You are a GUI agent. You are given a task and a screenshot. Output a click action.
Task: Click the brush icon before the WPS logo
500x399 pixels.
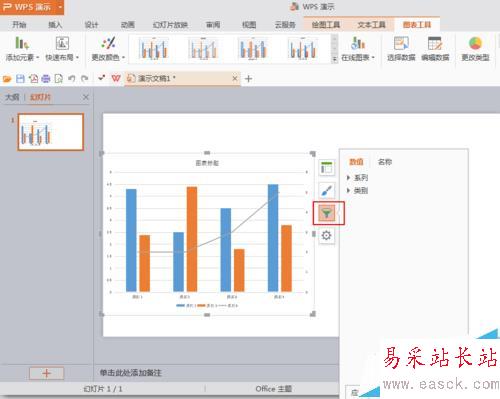[102, 78]
